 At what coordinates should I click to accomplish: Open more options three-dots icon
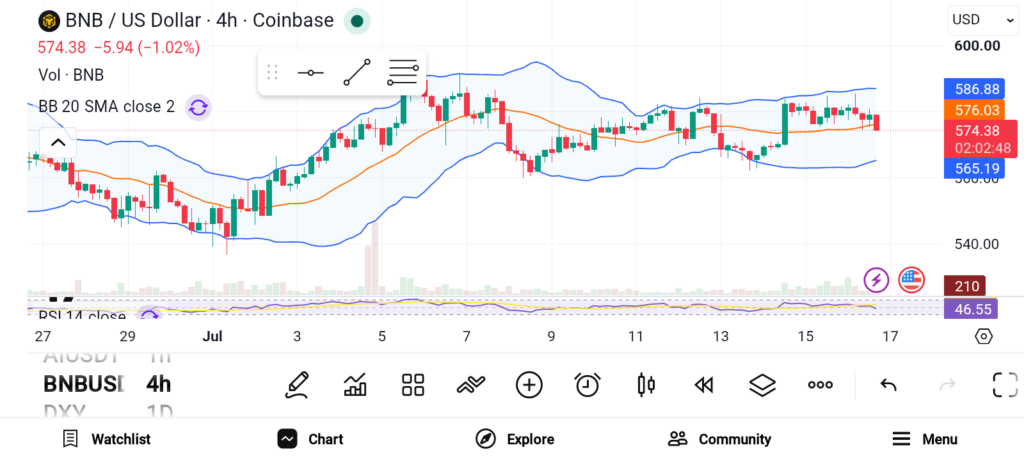pos(820,385)
